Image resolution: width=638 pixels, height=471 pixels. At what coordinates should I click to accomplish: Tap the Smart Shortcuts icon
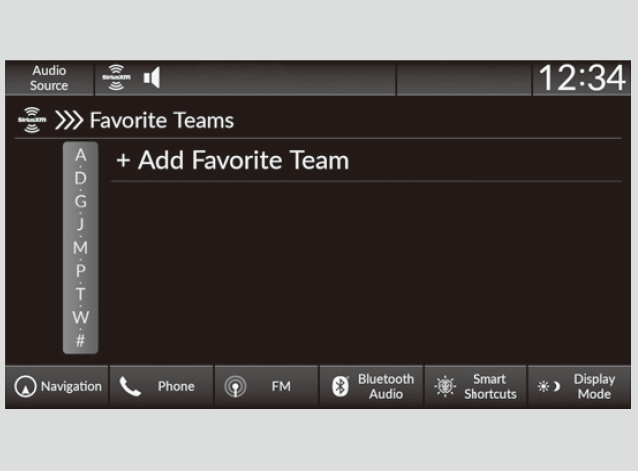point(445,387)
